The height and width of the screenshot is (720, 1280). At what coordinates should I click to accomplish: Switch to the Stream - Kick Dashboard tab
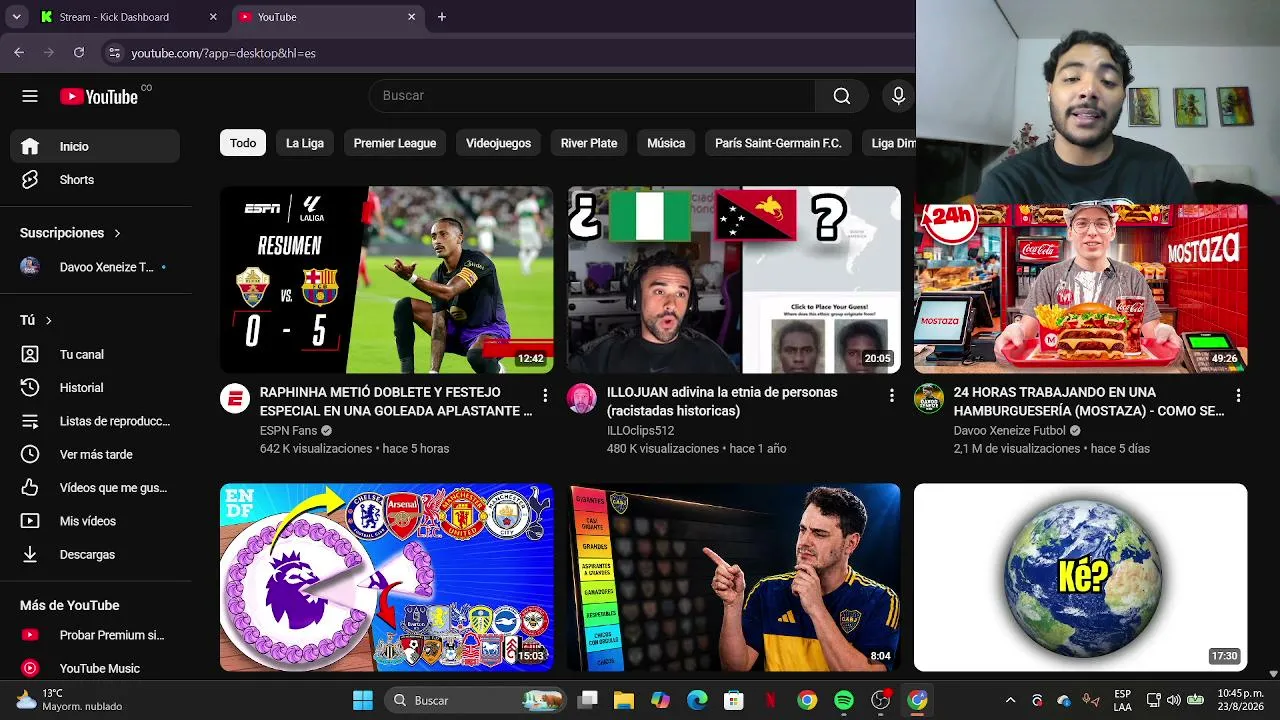click(x=130, y=17)
